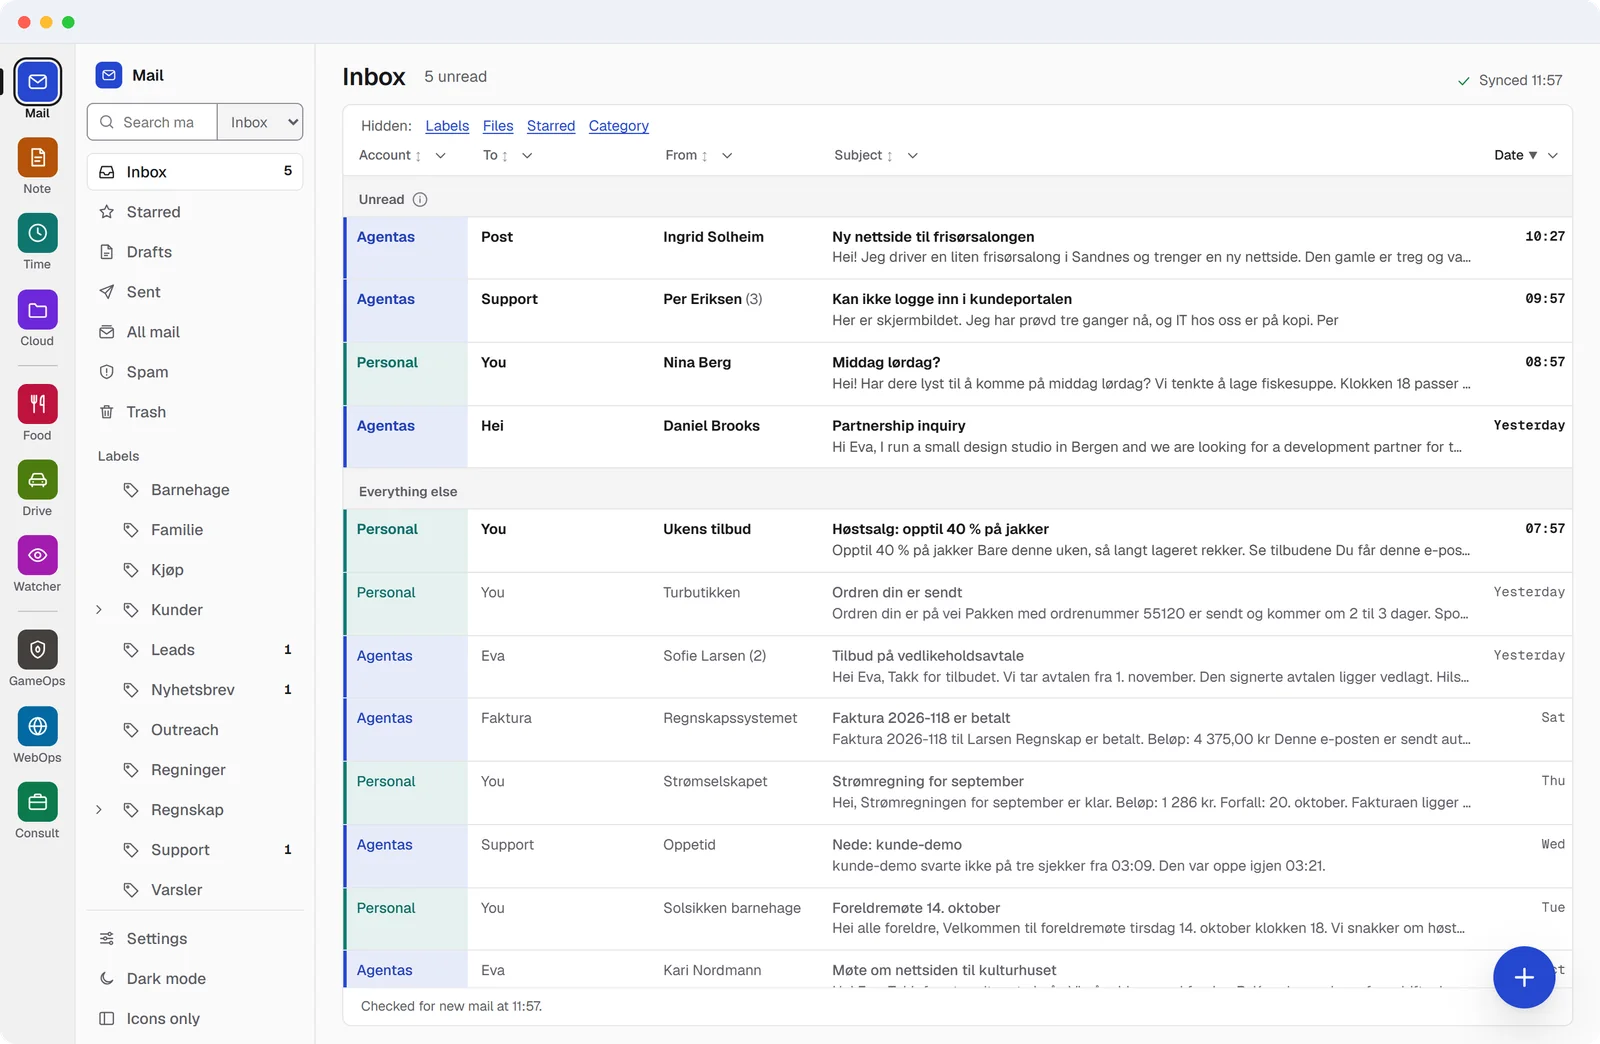This screenshot has height=1044, width=1600.
Task: Open the From column filter dropdown
Action: (727, 155)
